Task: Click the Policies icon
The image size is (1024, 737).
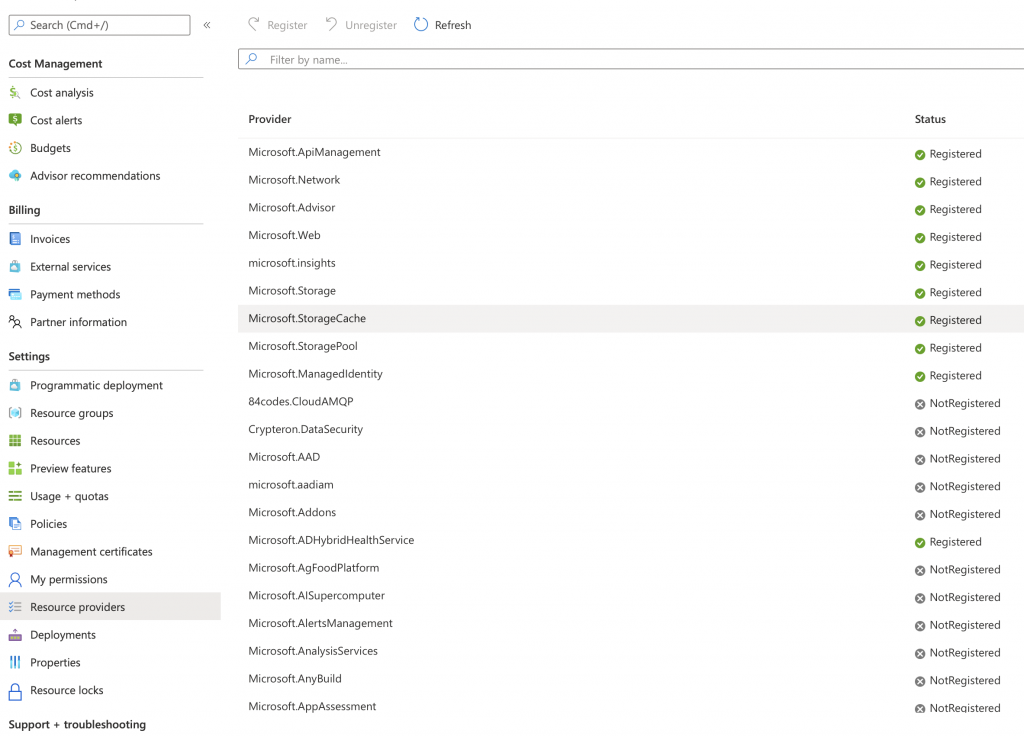Action: [15, 524]
